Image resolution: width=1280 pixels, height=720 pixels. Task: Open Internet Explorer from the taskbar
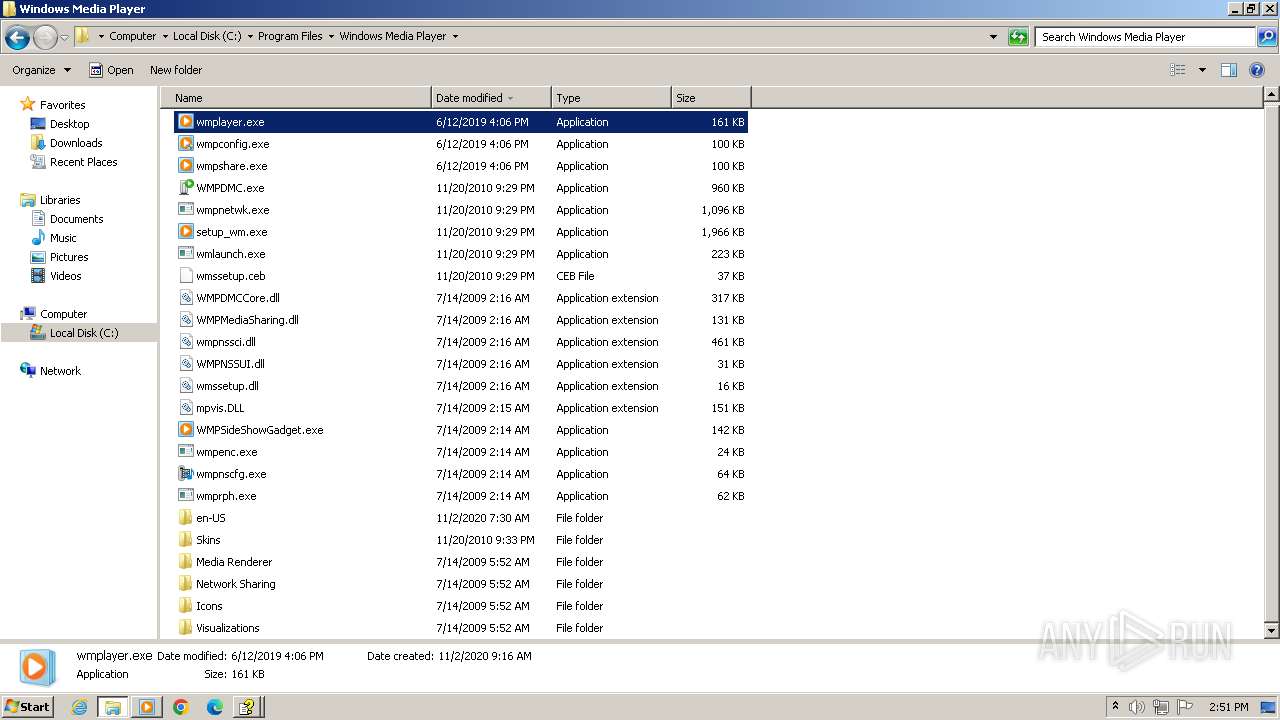80,707
